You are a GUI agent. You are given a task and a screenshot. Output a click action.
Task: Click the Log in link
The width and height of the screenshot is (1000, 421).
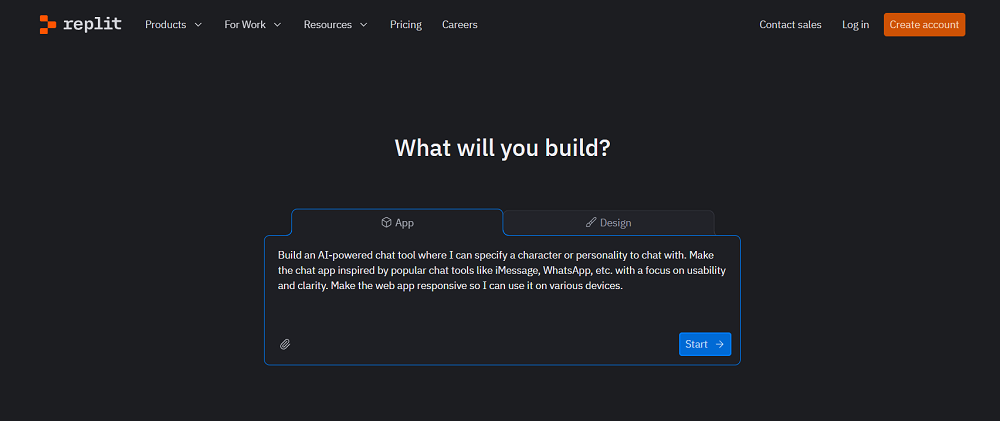(x=855, y=25)
